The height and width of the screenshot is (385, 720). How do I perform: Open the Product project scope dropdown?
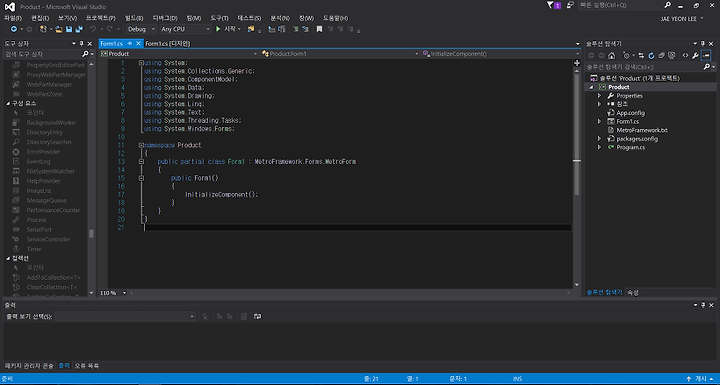[179, 54]
